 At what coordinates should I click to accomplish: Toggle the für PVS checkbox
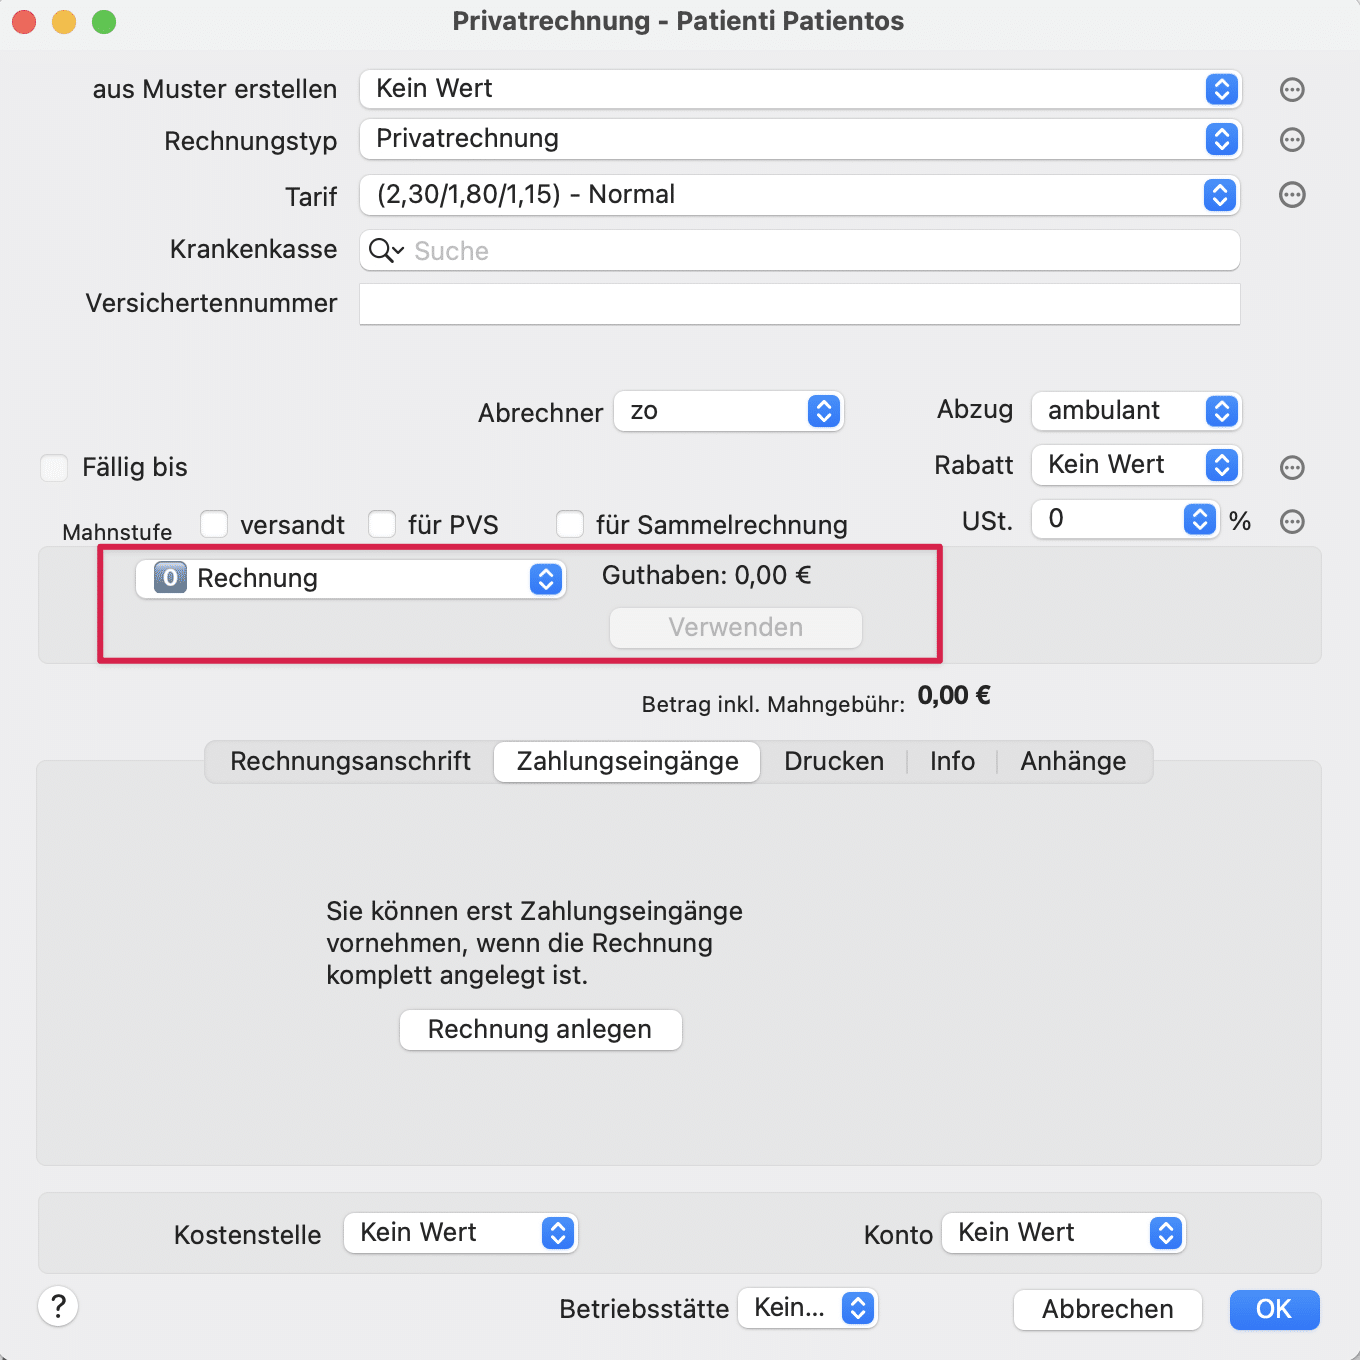pos(382,524)
